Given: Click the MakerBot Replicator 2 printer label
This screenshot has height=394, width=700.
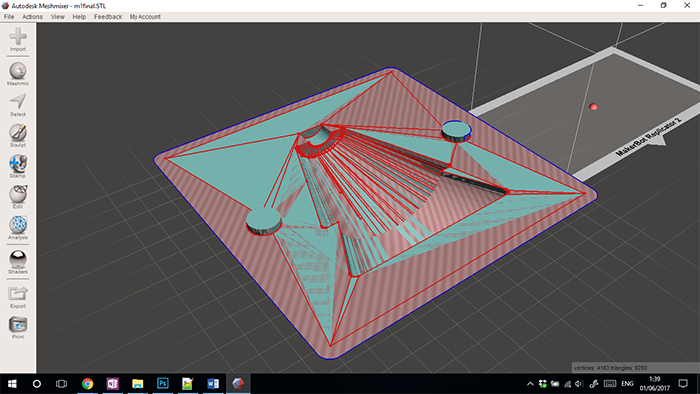Looking at the screenshot, I should point(648,137).
